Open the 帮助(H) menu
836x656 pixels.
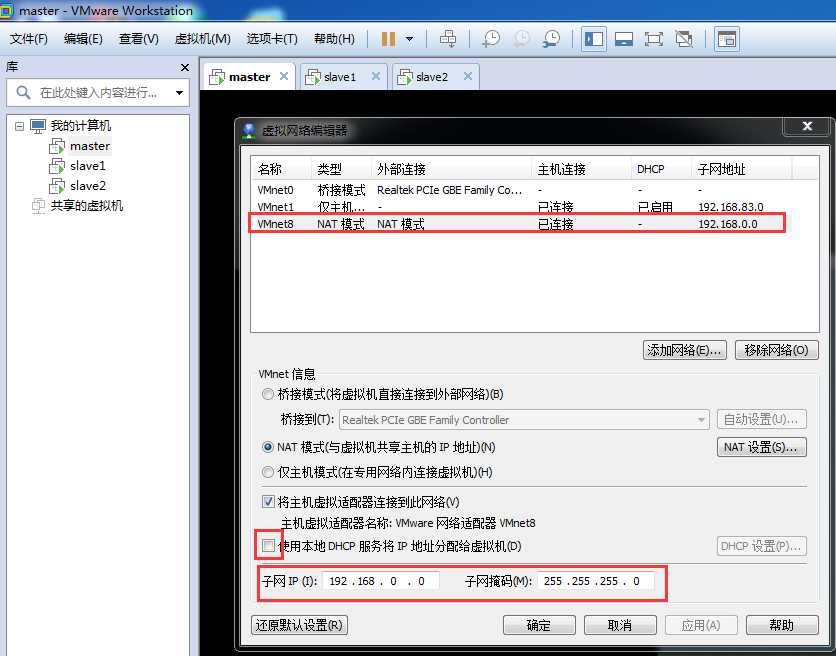(x=334, y=39)
